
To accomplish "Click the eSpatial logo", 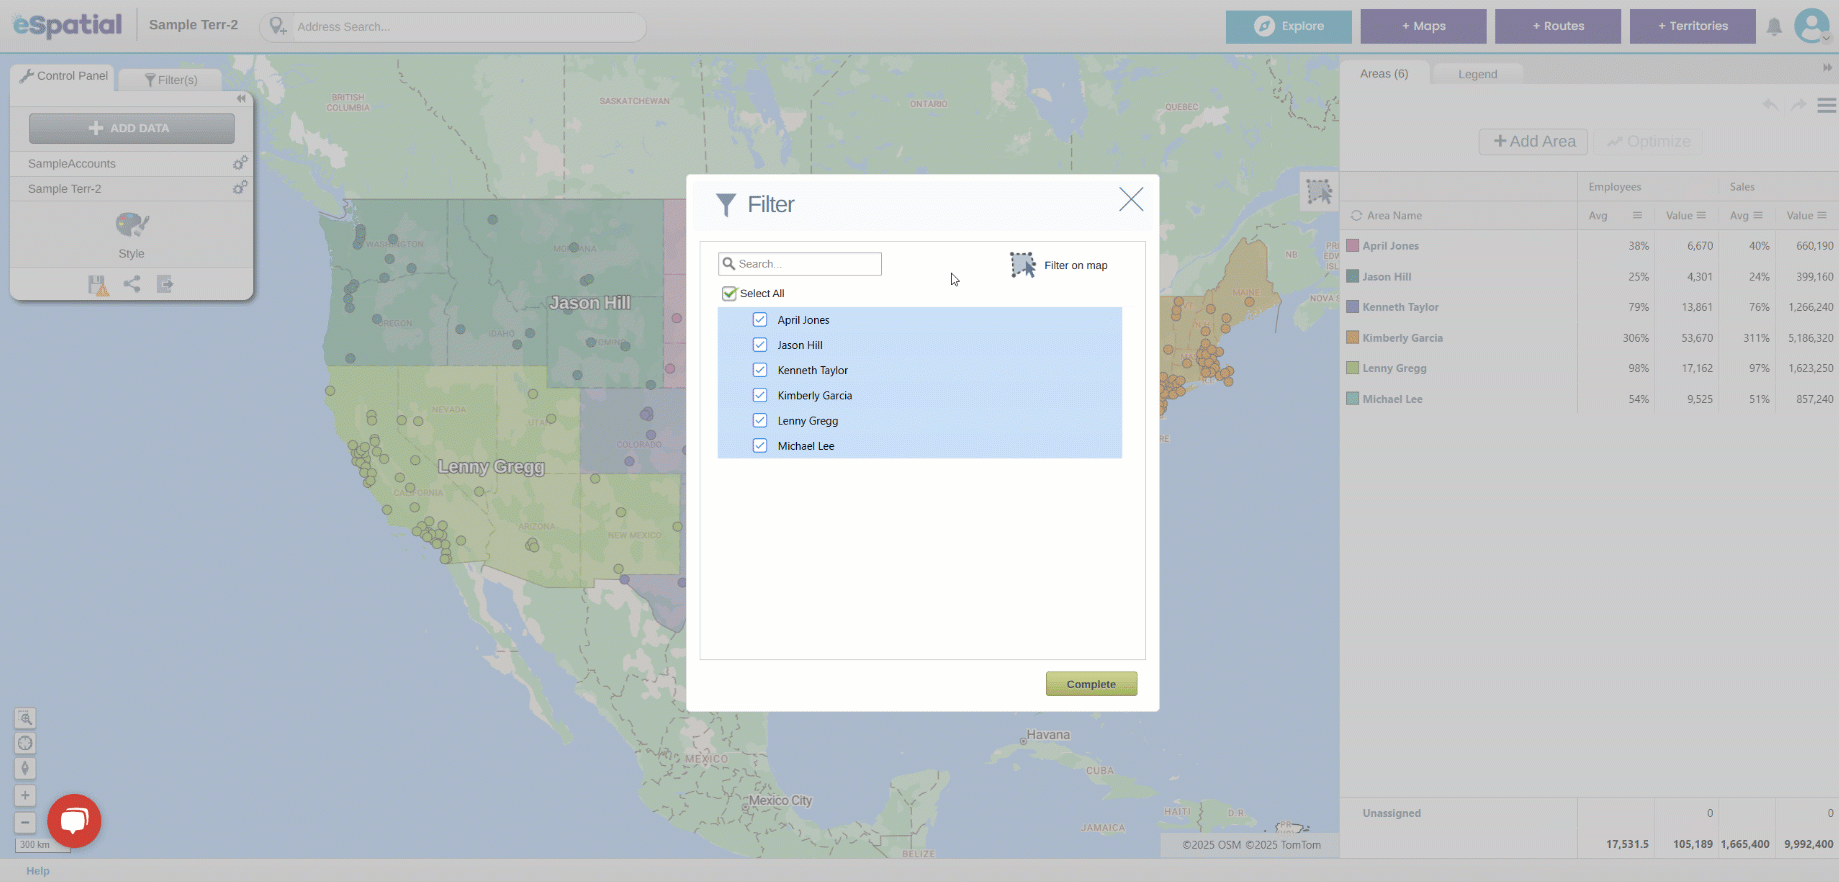I will pyautogui.click(x=67, y=24).
